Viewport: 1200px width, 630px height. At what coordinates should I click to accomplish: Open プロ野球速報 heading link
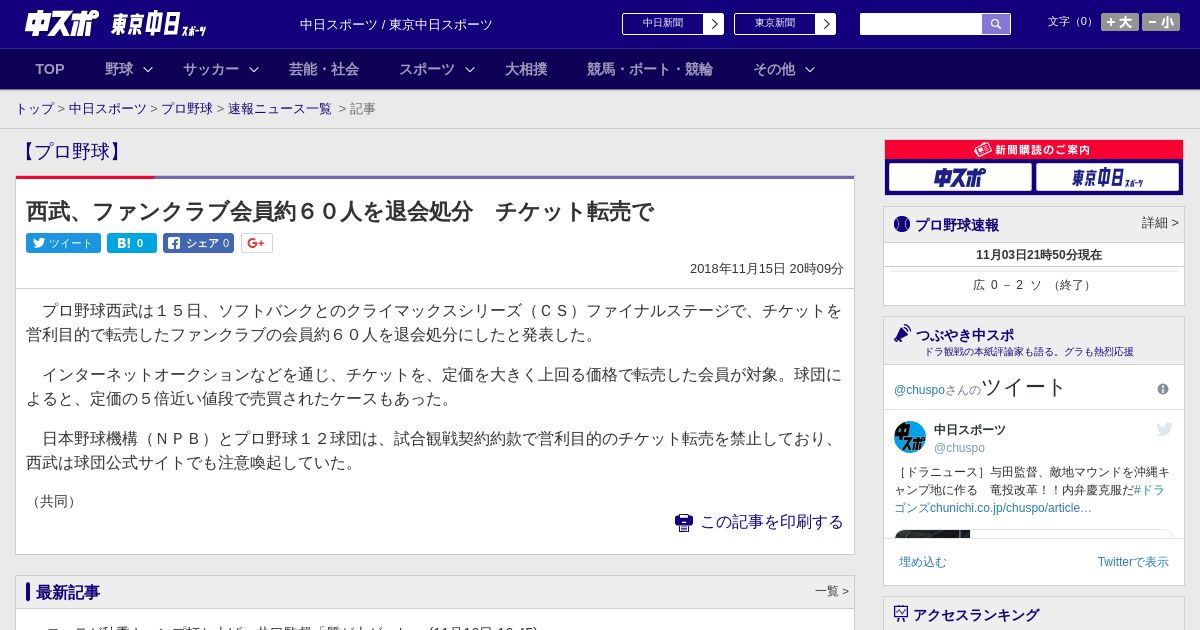coord(957,225)
